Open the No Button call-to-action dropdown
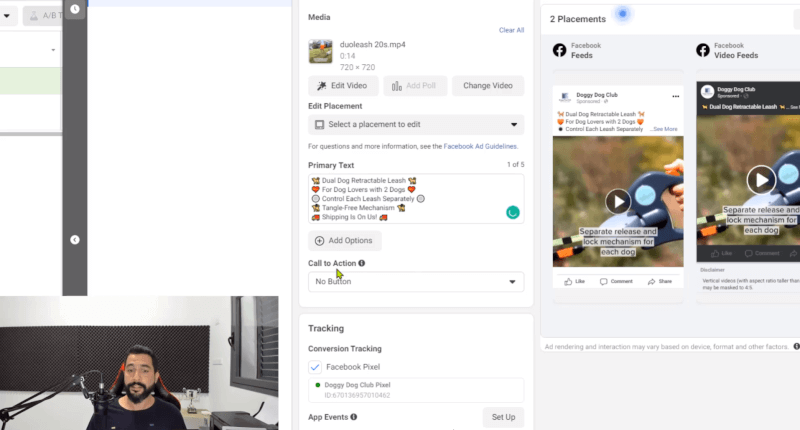 (x=416, y=282)
